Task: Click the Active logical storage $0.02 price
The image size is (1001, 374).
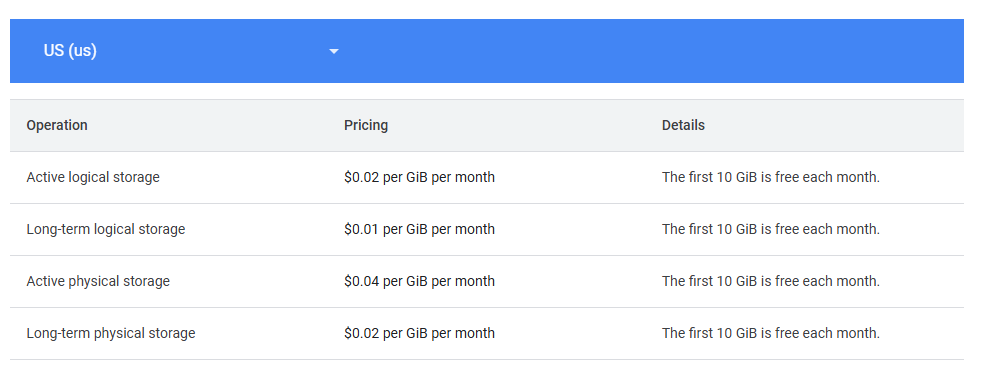Action: (419, 177)
